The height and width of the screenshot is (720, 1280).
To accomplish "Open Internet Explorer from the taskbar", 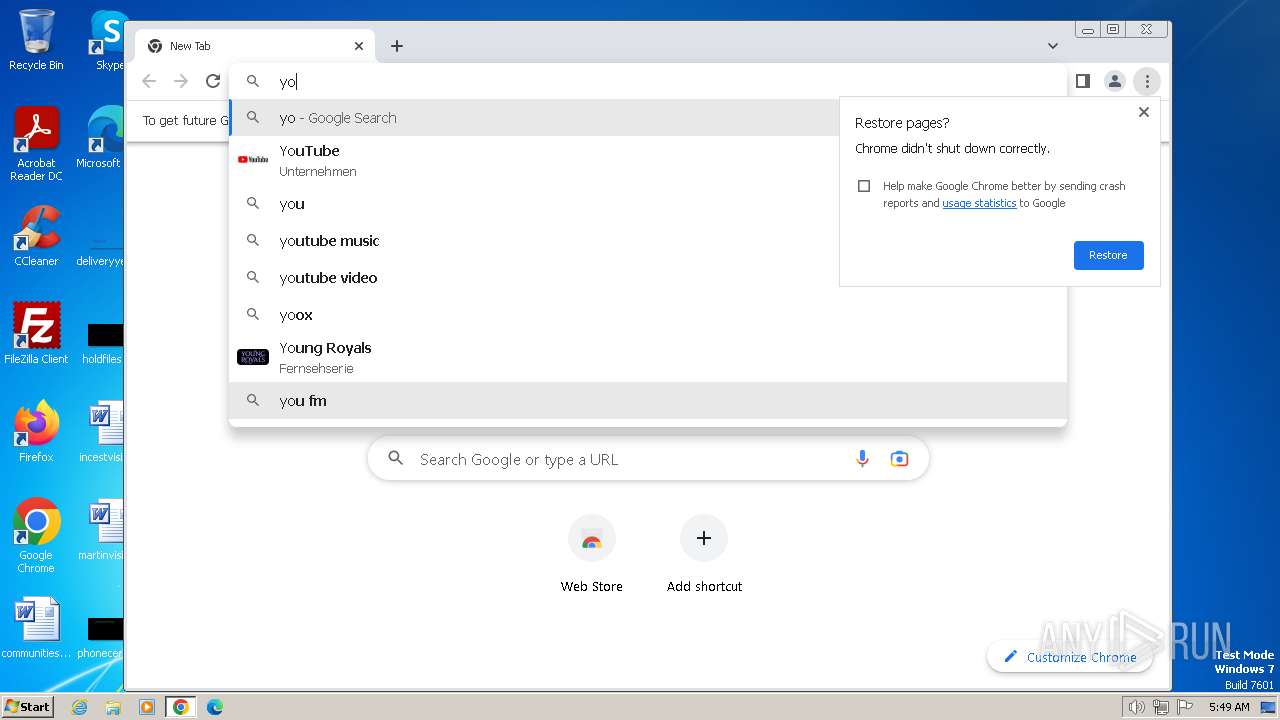I will point(79,707).
